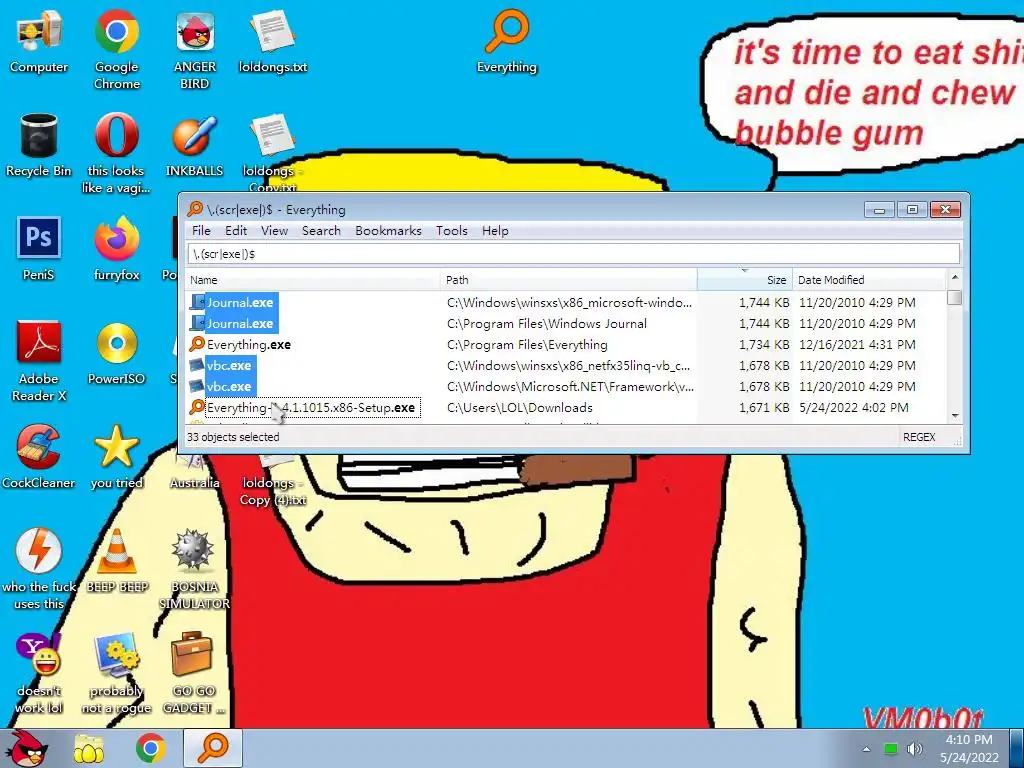Select the Yahoo 'doesn't work lol' icon

pyautogui.click(x=39, y=673)
